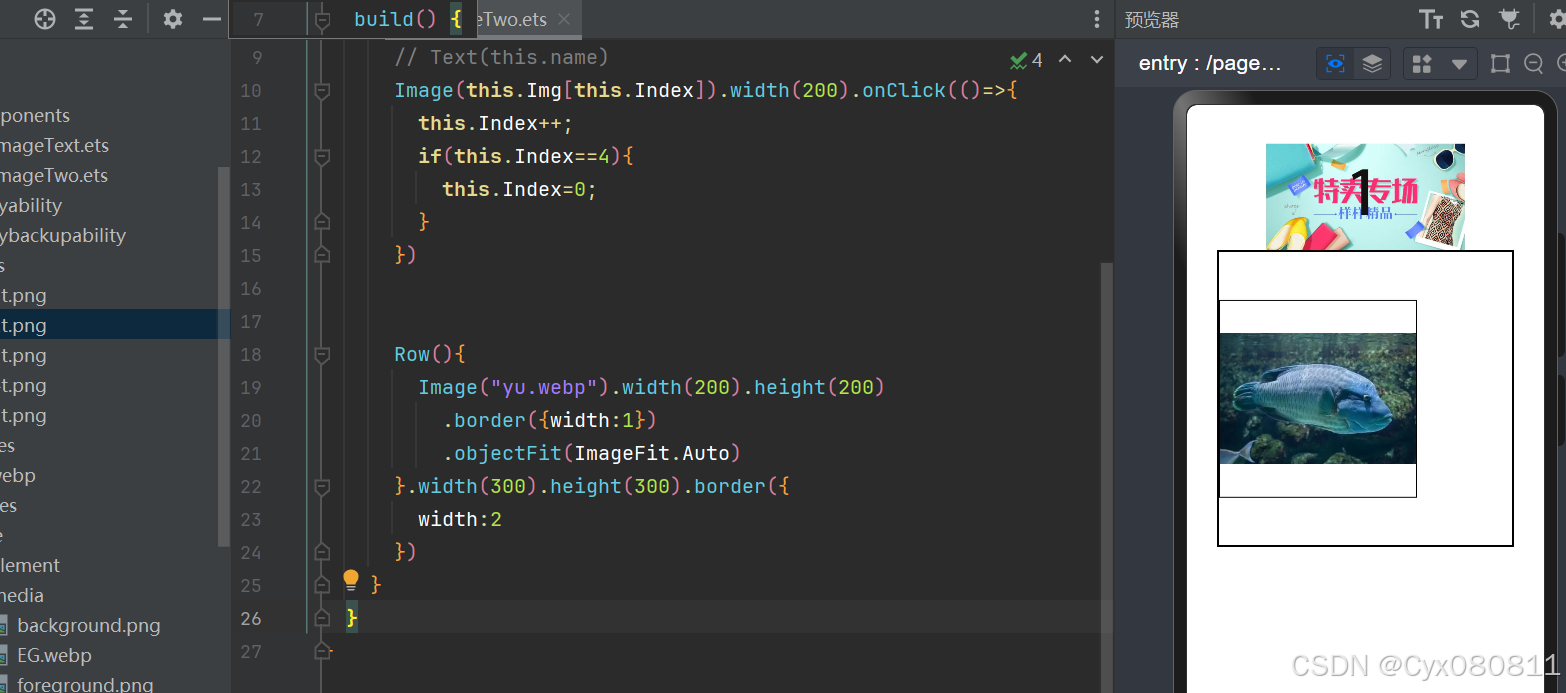This screenshot has height=693, width=1566.
Task: Click width:2 on line 23
Action: click(x=459, y=519)
